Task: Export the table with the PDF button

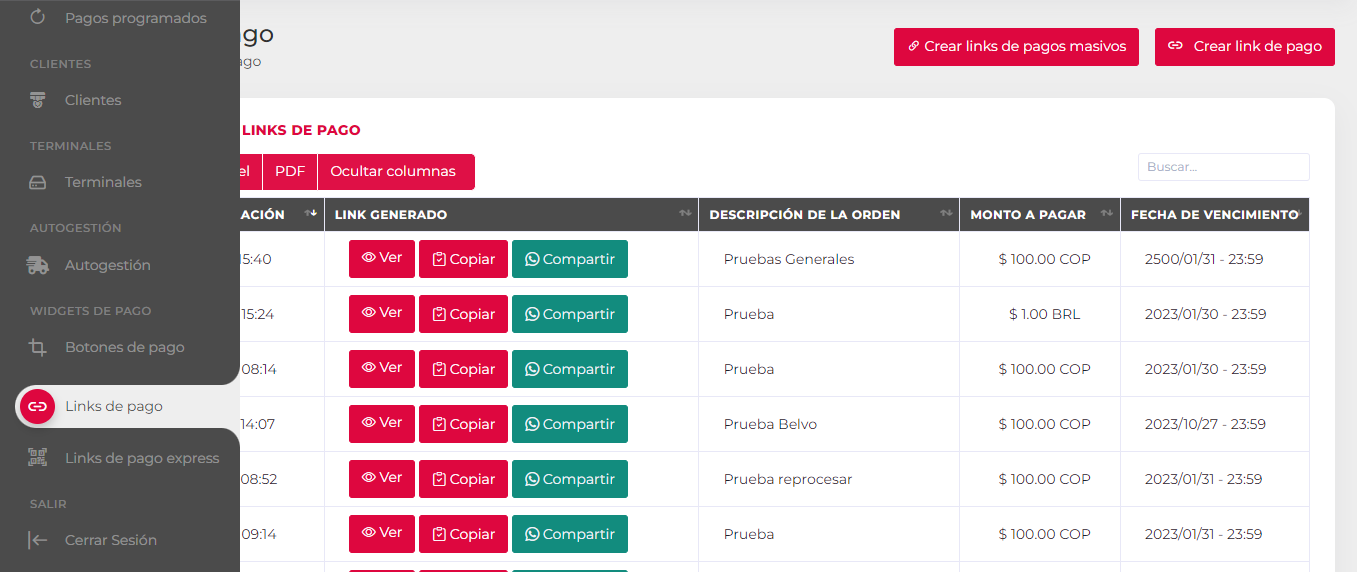Action: (x=290, y=171)
